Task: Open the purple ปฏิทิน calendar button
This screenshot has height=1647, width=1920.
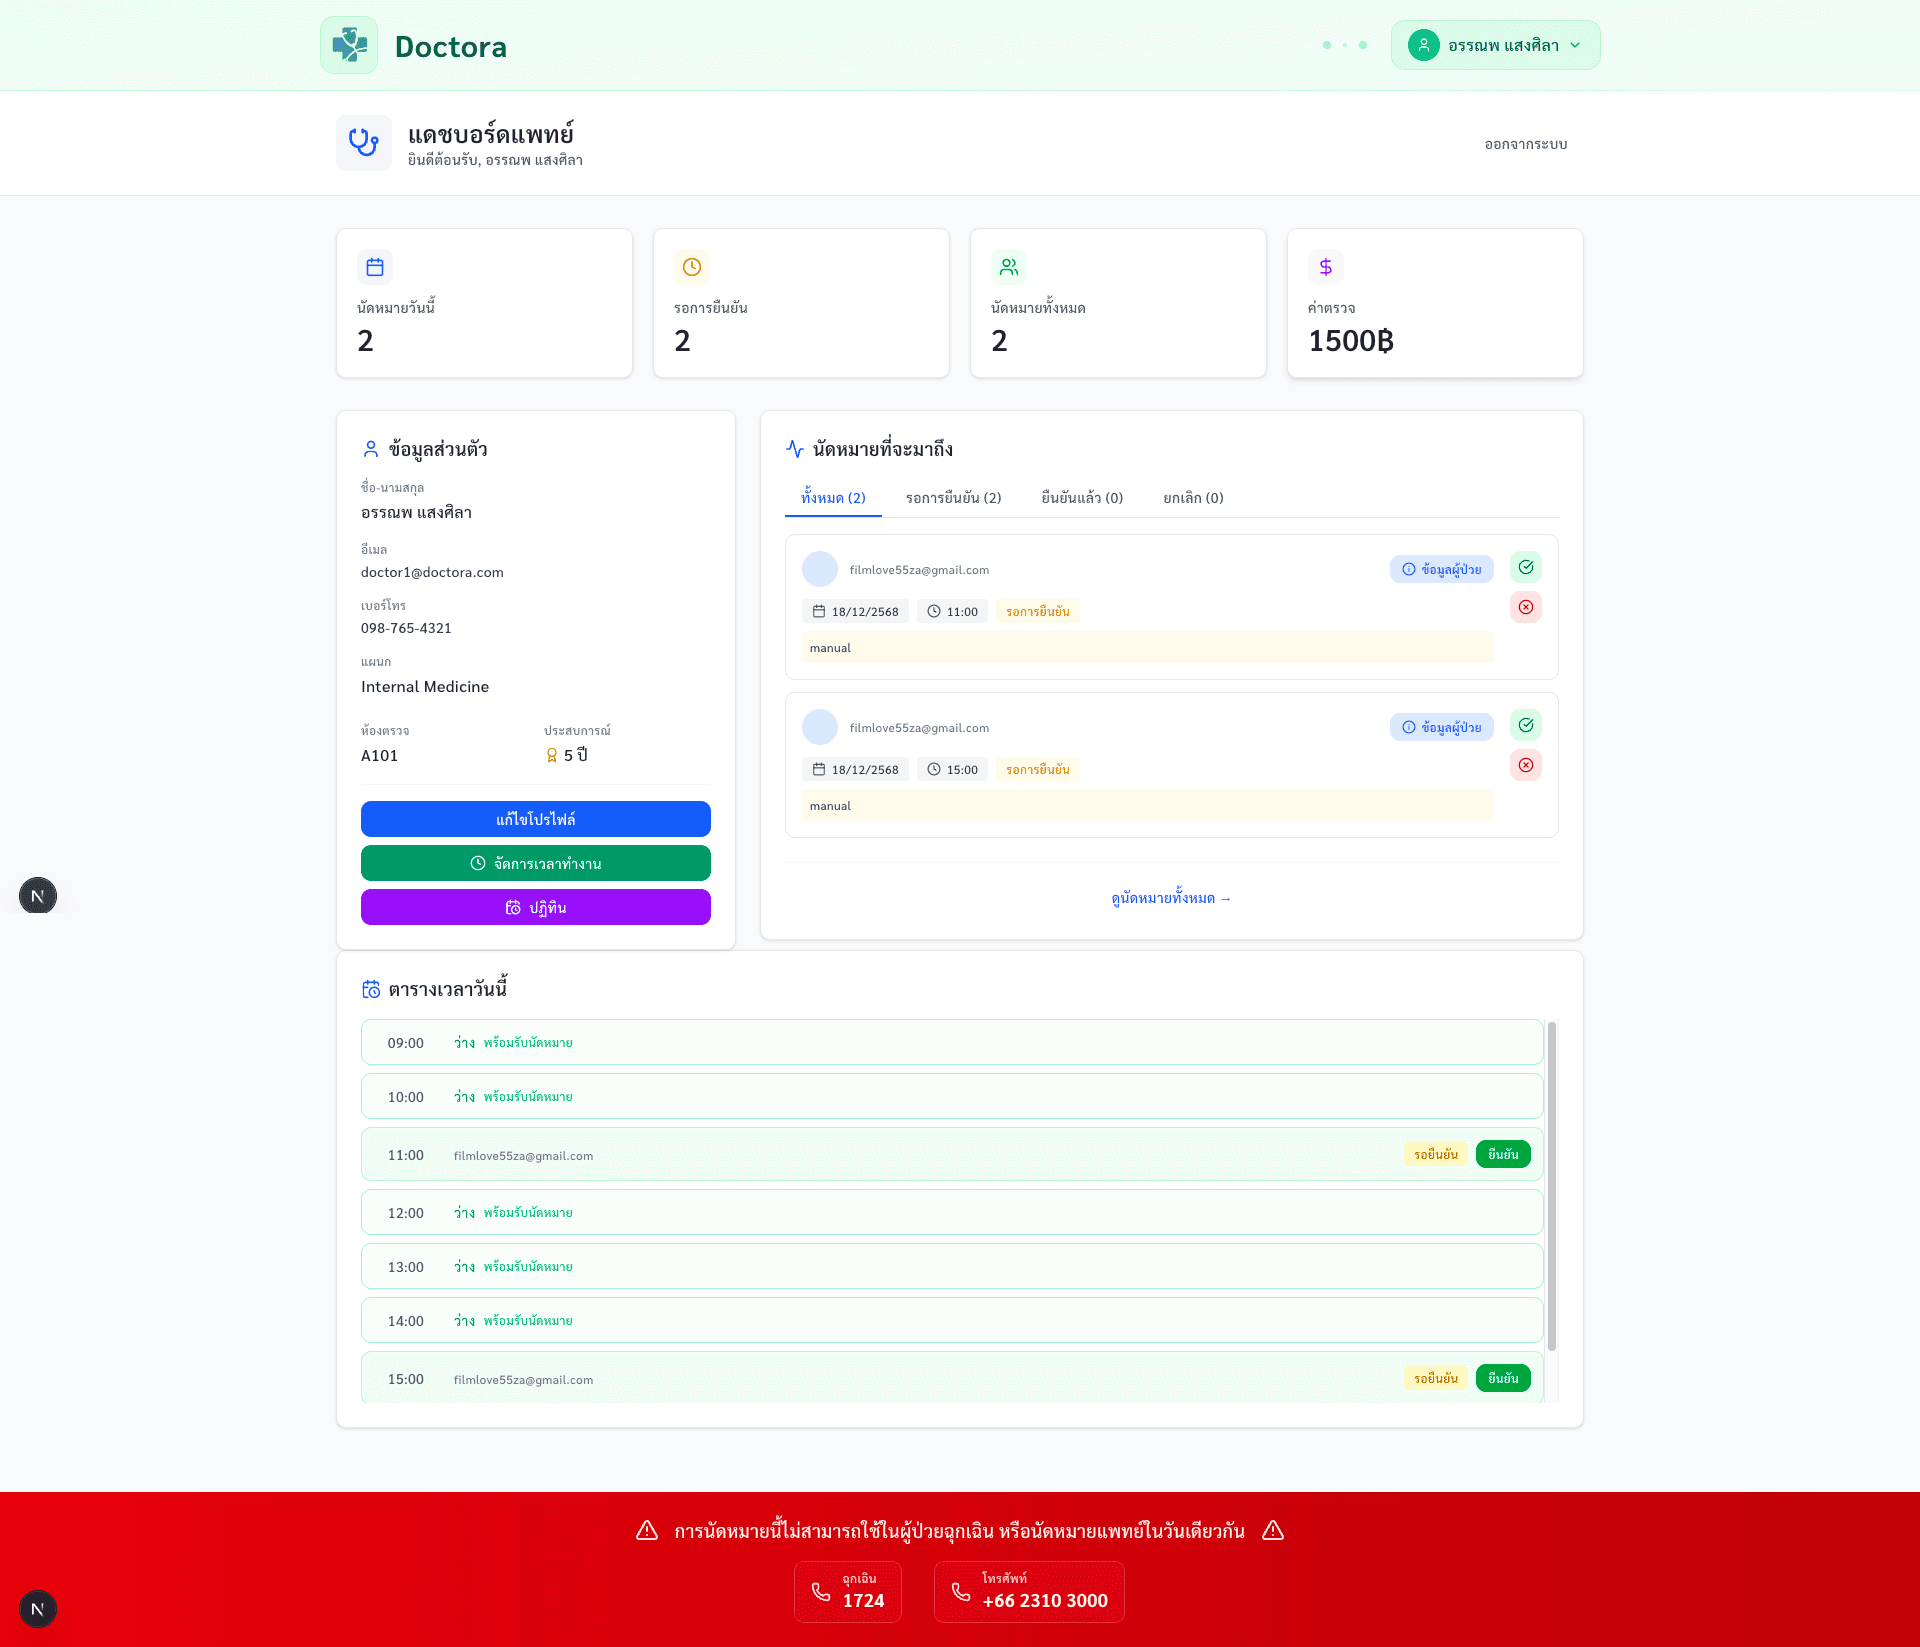Action: click(535, 907)
